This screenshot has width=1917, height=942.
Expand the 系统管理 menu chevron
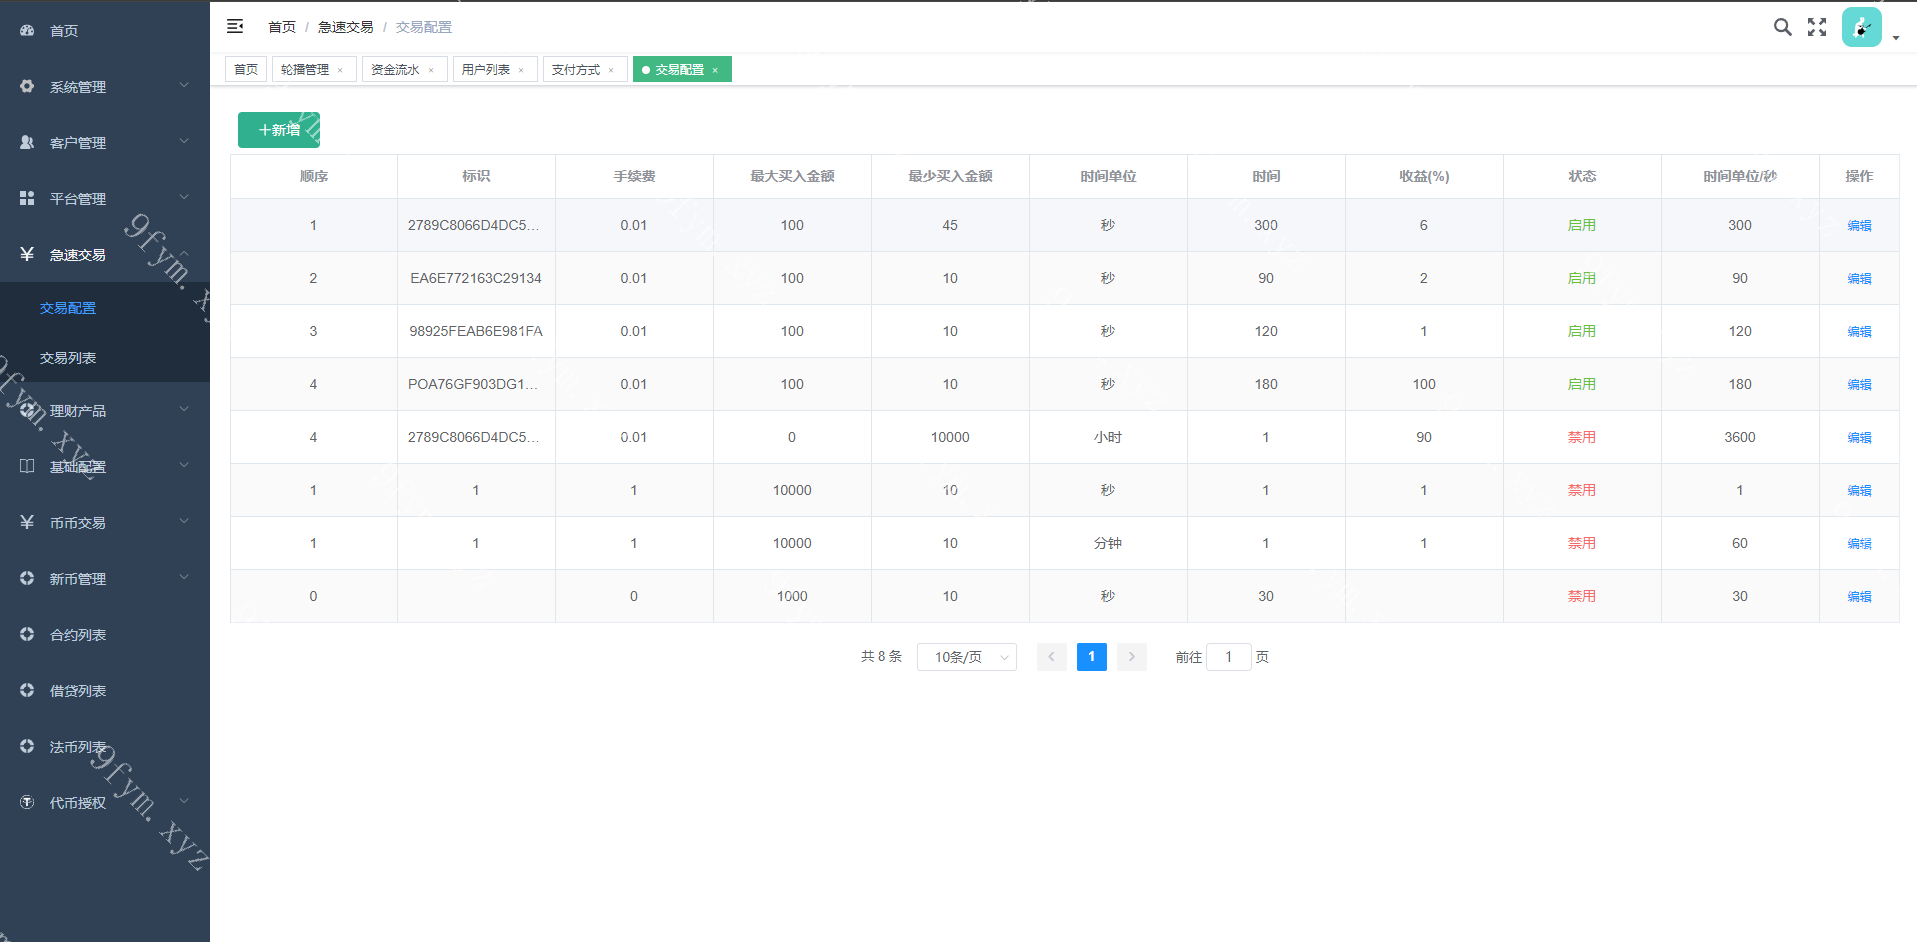click(x=184, y=86)
